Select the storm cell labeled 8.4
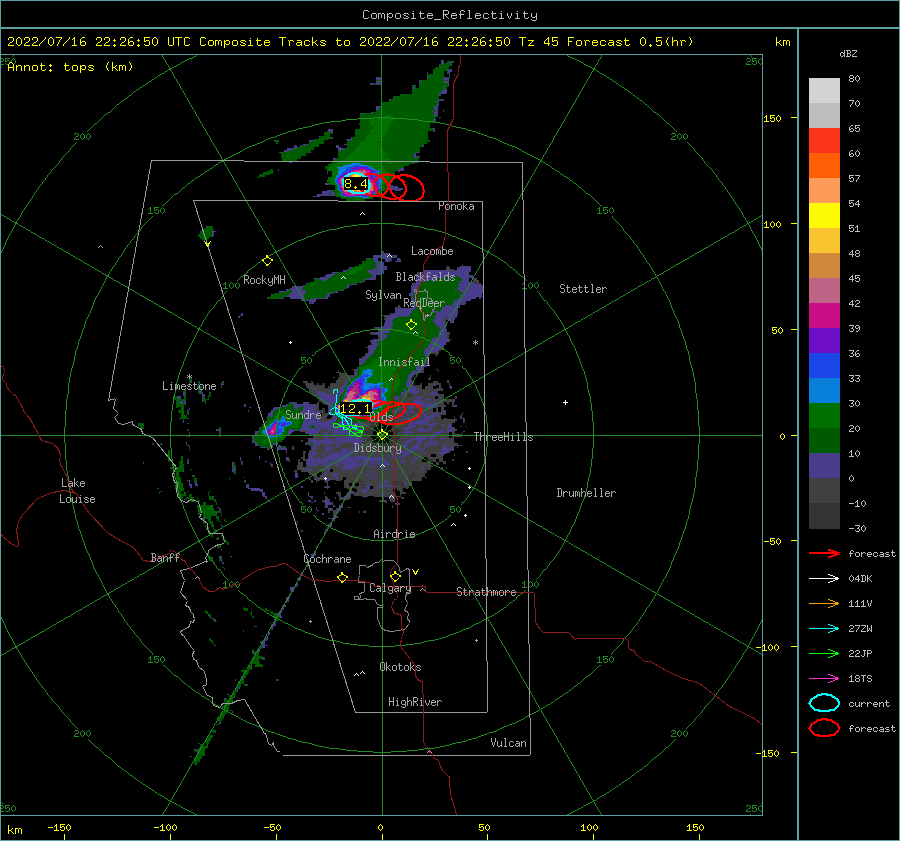The image size is (900, 841). (x=355, y=184)
